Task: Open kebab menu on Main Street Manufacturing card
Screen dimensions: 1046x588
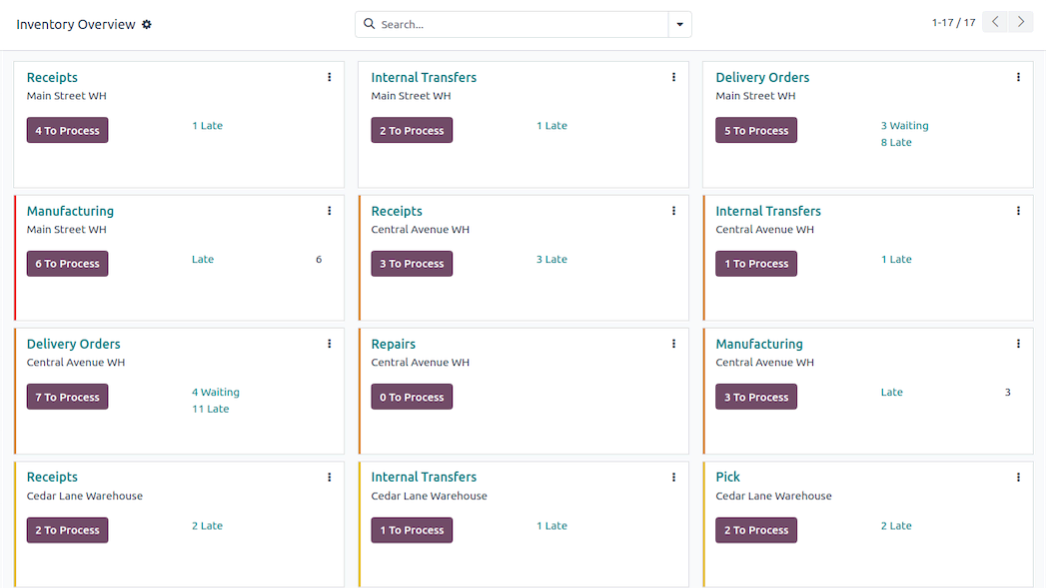Action: coord(330,211)
